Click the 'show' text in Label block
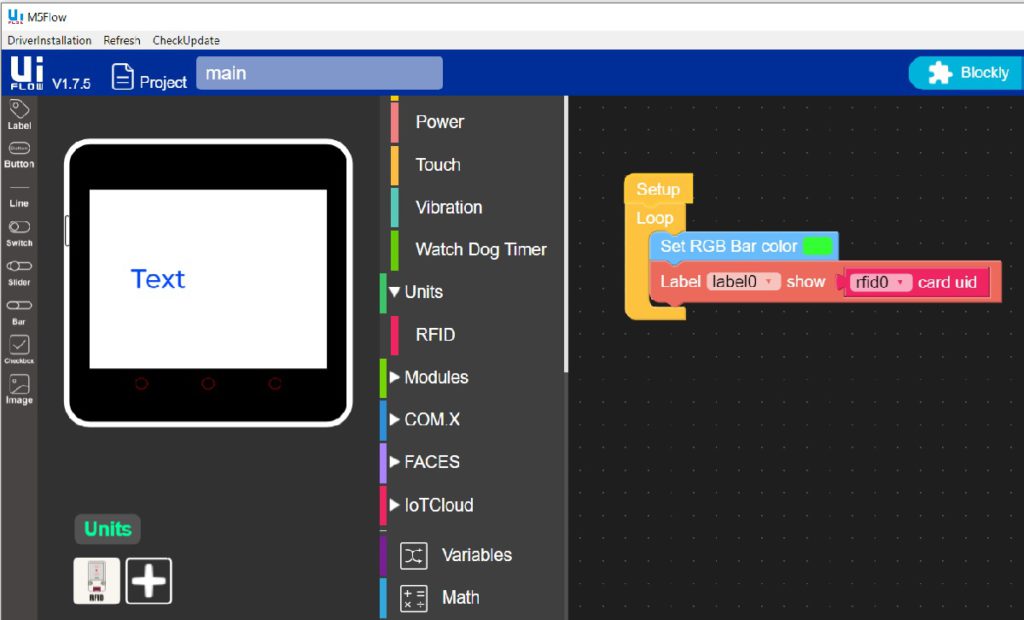Viewport: 1024px width, 620px height. [x=806, y=282]
